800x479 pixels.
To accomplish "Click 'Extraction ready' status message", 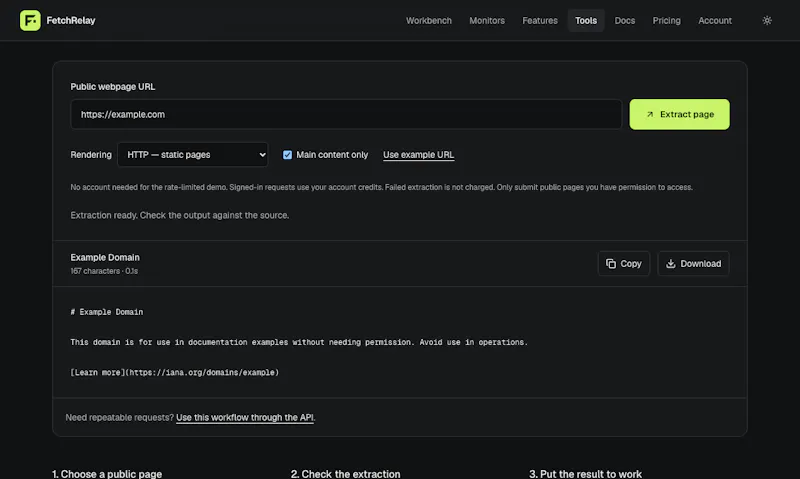I will tap(180, 215).
